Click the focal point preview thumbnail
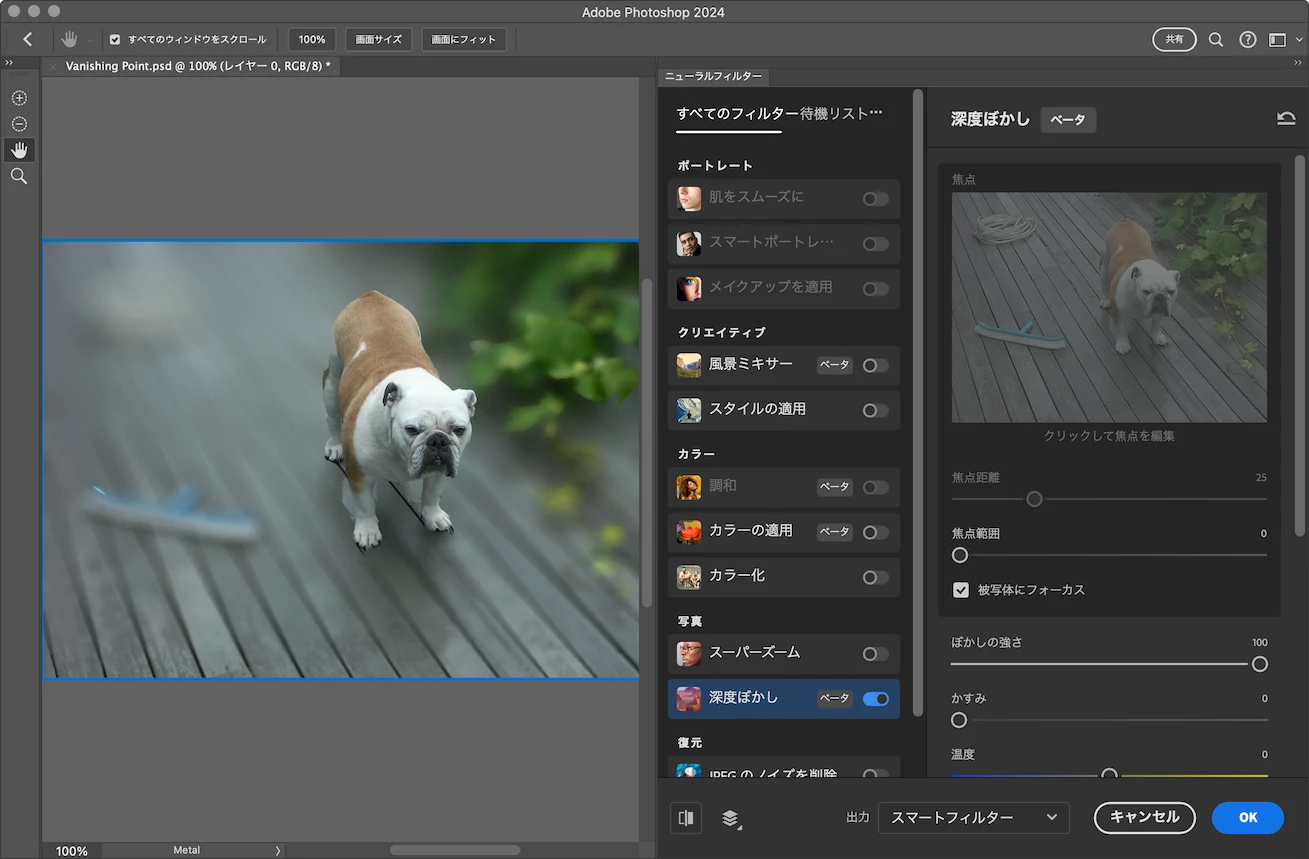Screen dimensions: 1309x859 pos(1109,307)
